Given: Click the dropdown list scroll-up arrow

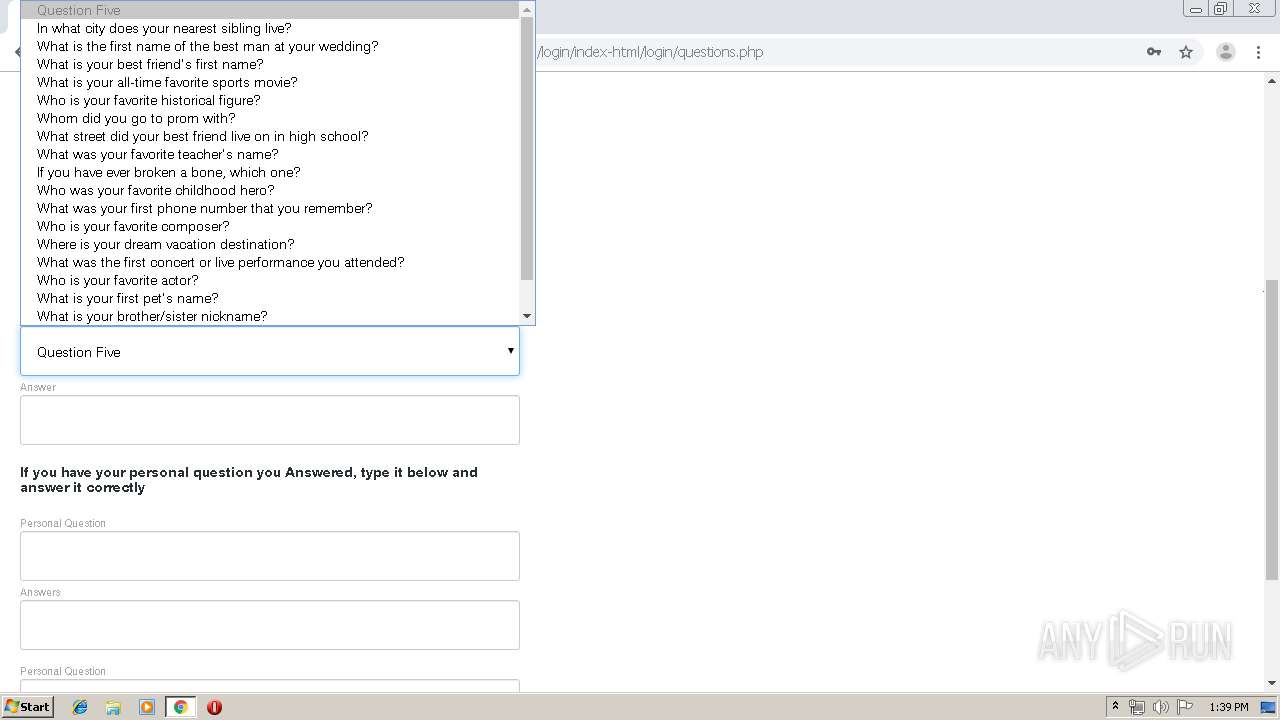Looking at the screenshot, I should pyautogui.click(x=527, y=10).
